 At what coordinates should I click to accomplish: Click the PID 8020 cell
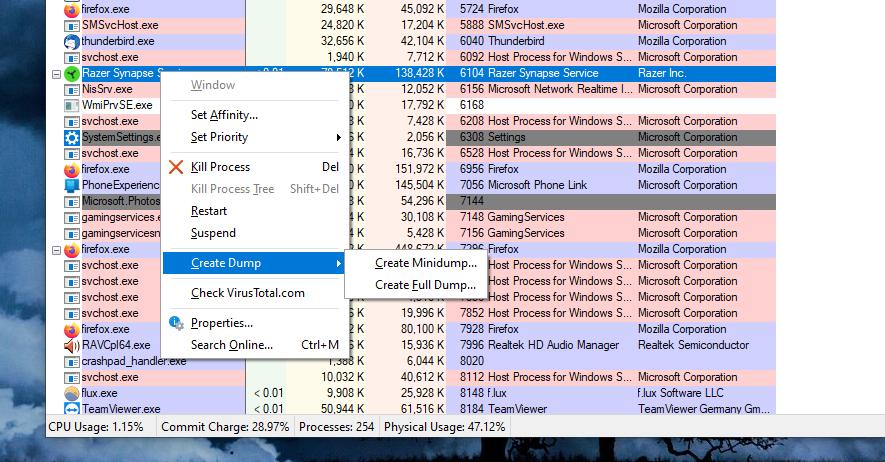[x=472, y=361]
